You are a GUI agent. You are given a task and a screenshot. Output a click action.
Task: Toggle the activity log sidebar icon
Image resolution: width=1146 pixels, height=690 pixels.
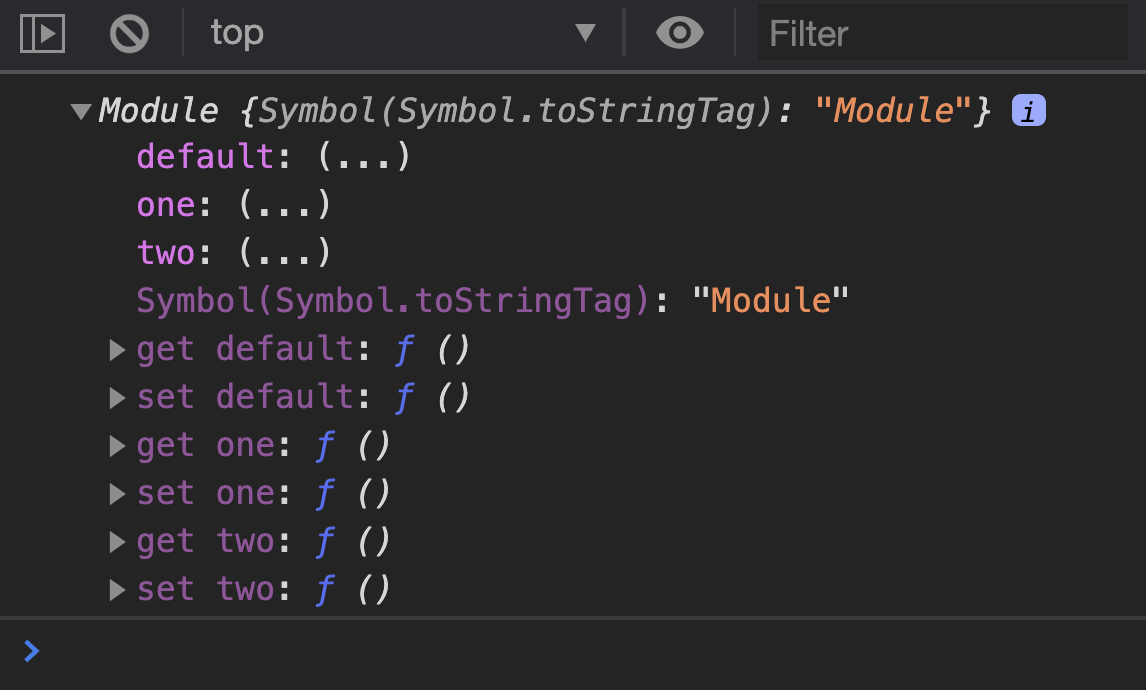click(x=41, y=33)
